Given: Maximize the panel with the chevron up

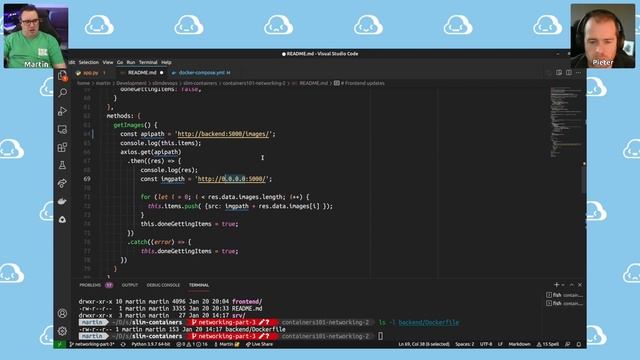Looking at the screenshot, I should (x=571, y=285).
